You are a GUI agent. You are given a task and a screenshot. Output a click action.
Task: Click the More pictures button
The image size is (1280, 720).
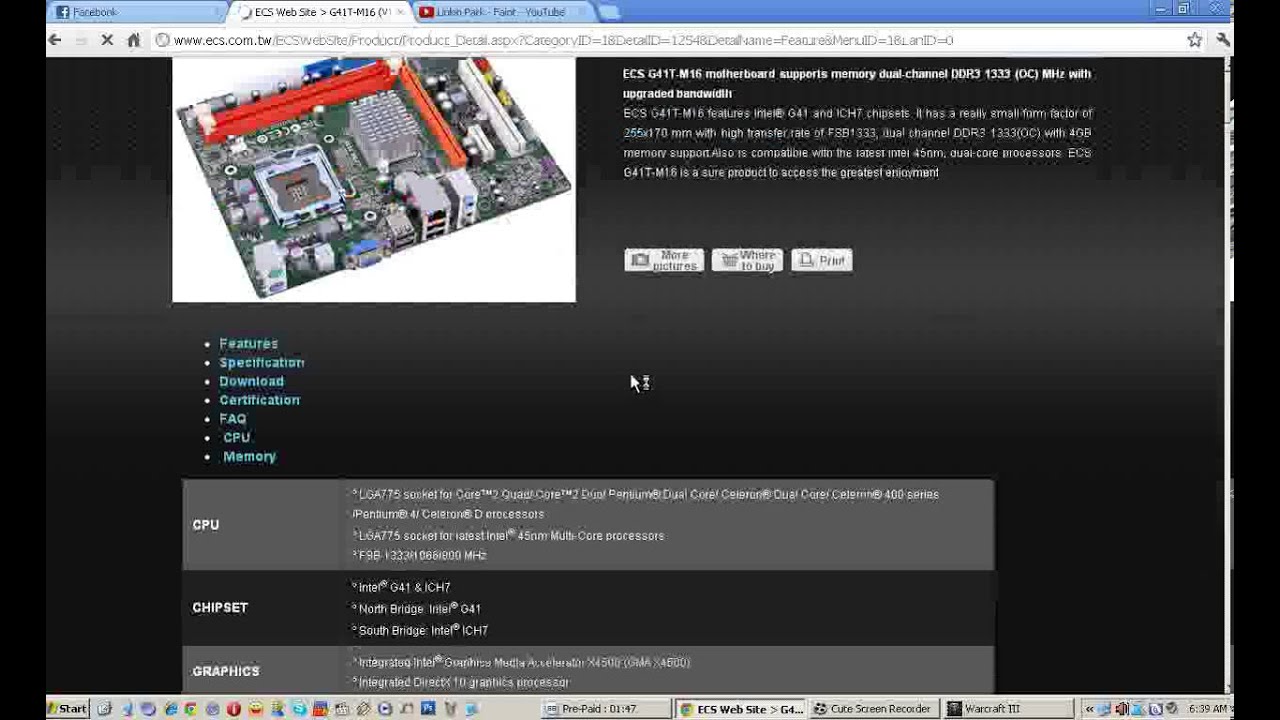[x=664, y=260]
